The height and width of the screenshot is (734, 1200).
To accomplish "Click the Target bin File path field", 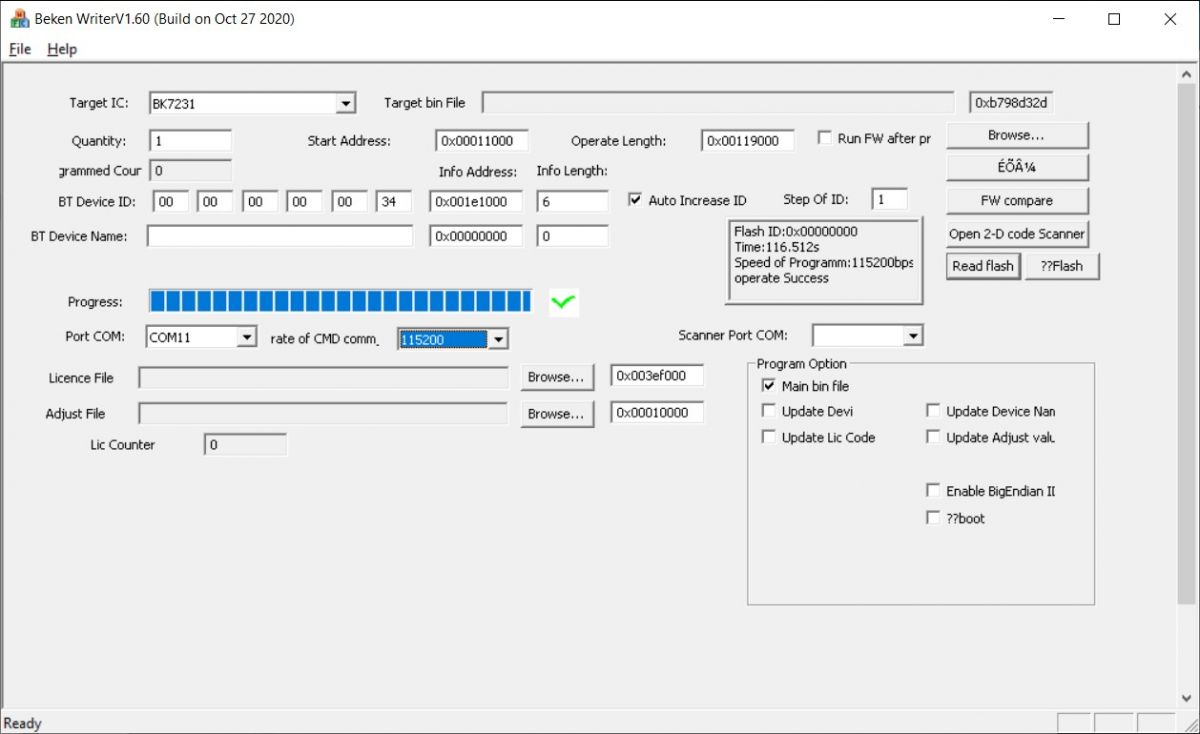I will [718, 103].
